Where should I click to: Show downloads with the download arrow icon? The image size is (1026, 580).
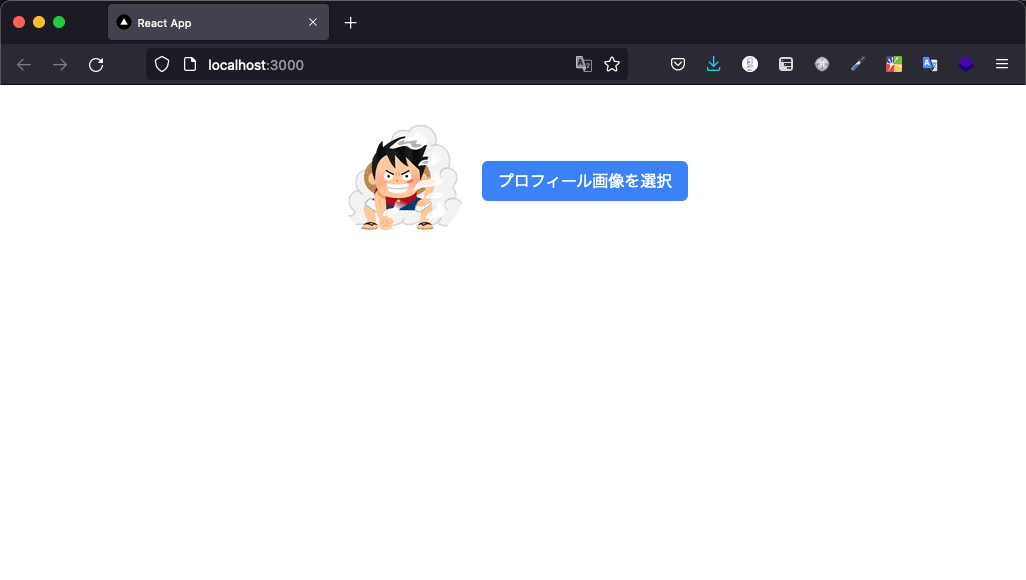pos(714,64)
